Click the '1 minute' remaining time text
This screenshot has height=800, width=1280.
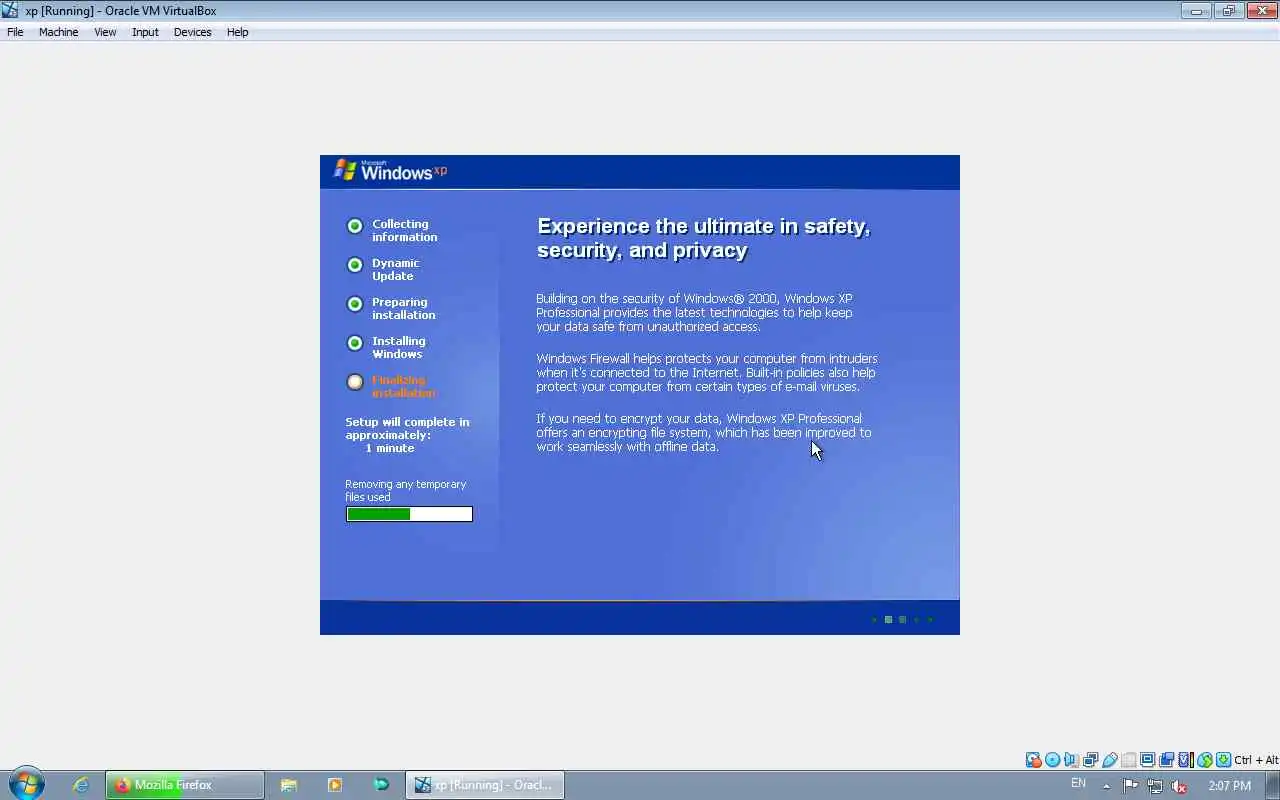[x=390, y=448]
